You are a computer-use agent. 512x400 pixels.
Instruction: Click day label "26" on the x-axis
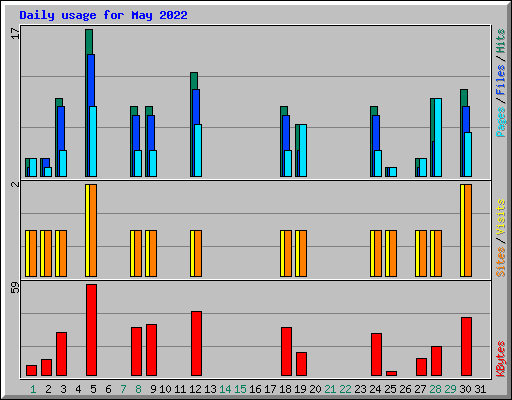(405, 389)
